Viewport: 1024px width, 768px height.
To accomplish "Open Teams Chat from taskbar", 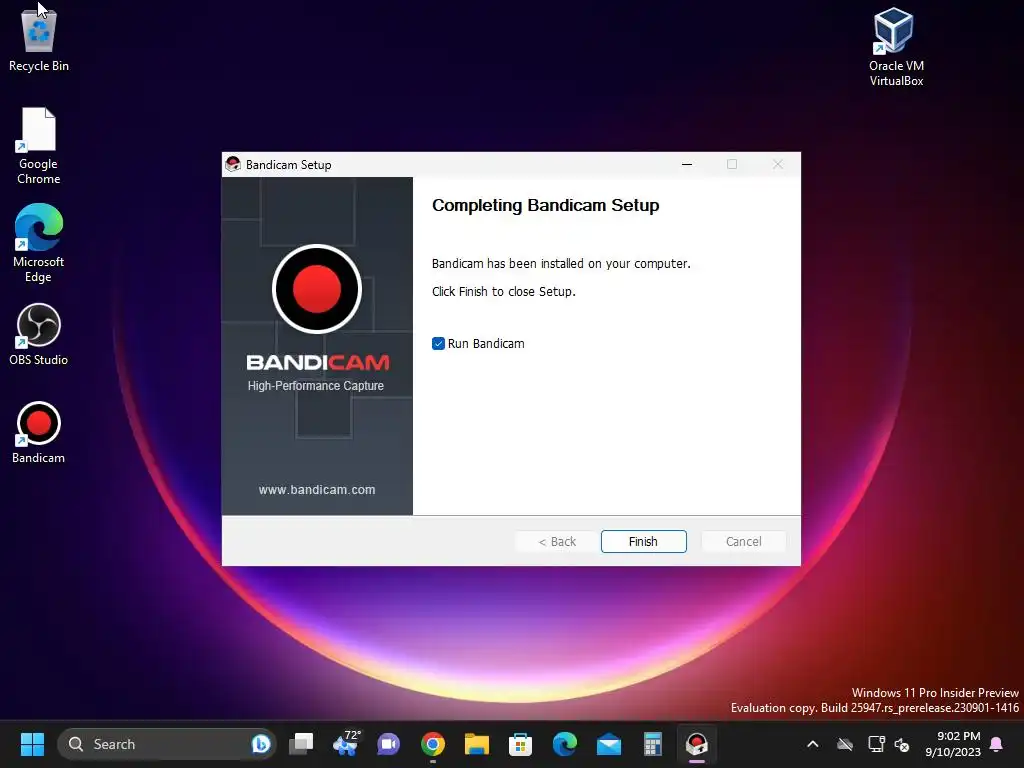I will coord(389,744).
